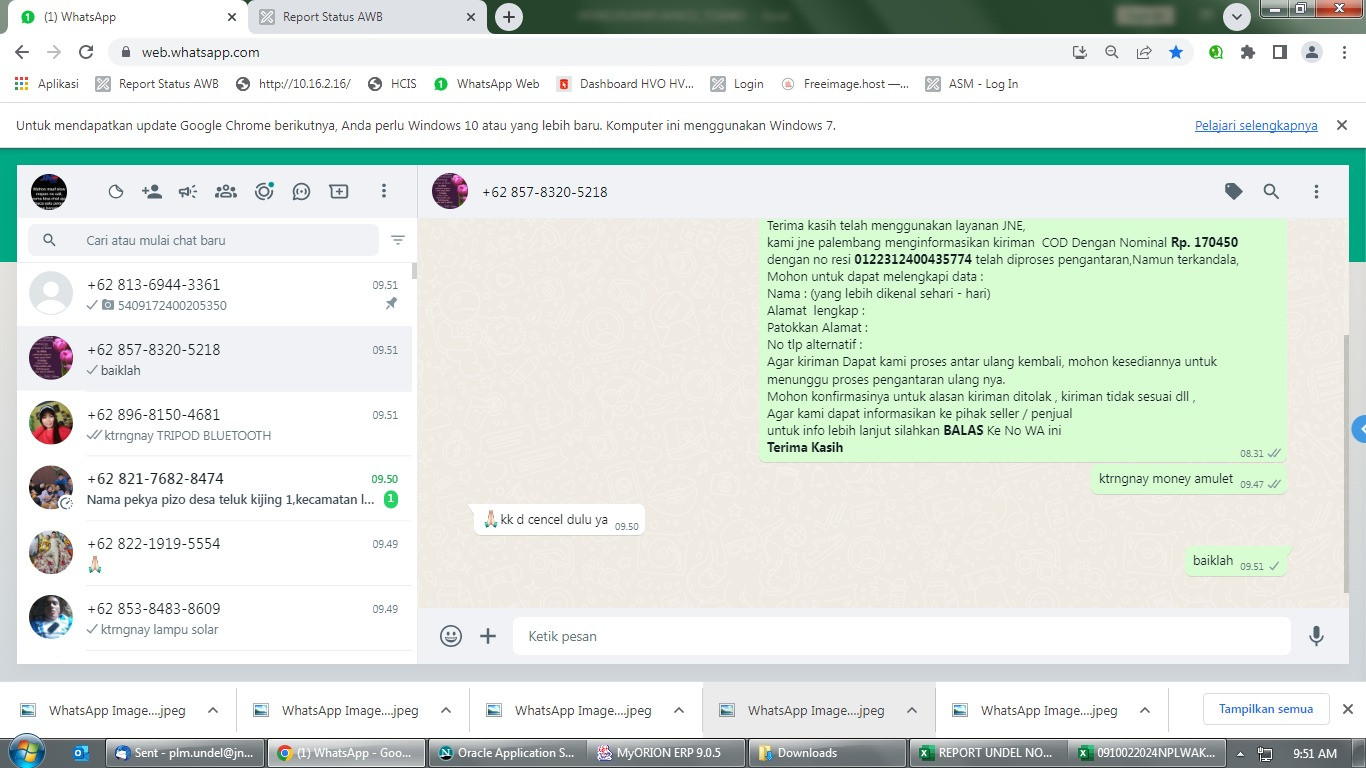
Task: Open chat with +62 813-6944-3361
Action: [x=215, y=294]
